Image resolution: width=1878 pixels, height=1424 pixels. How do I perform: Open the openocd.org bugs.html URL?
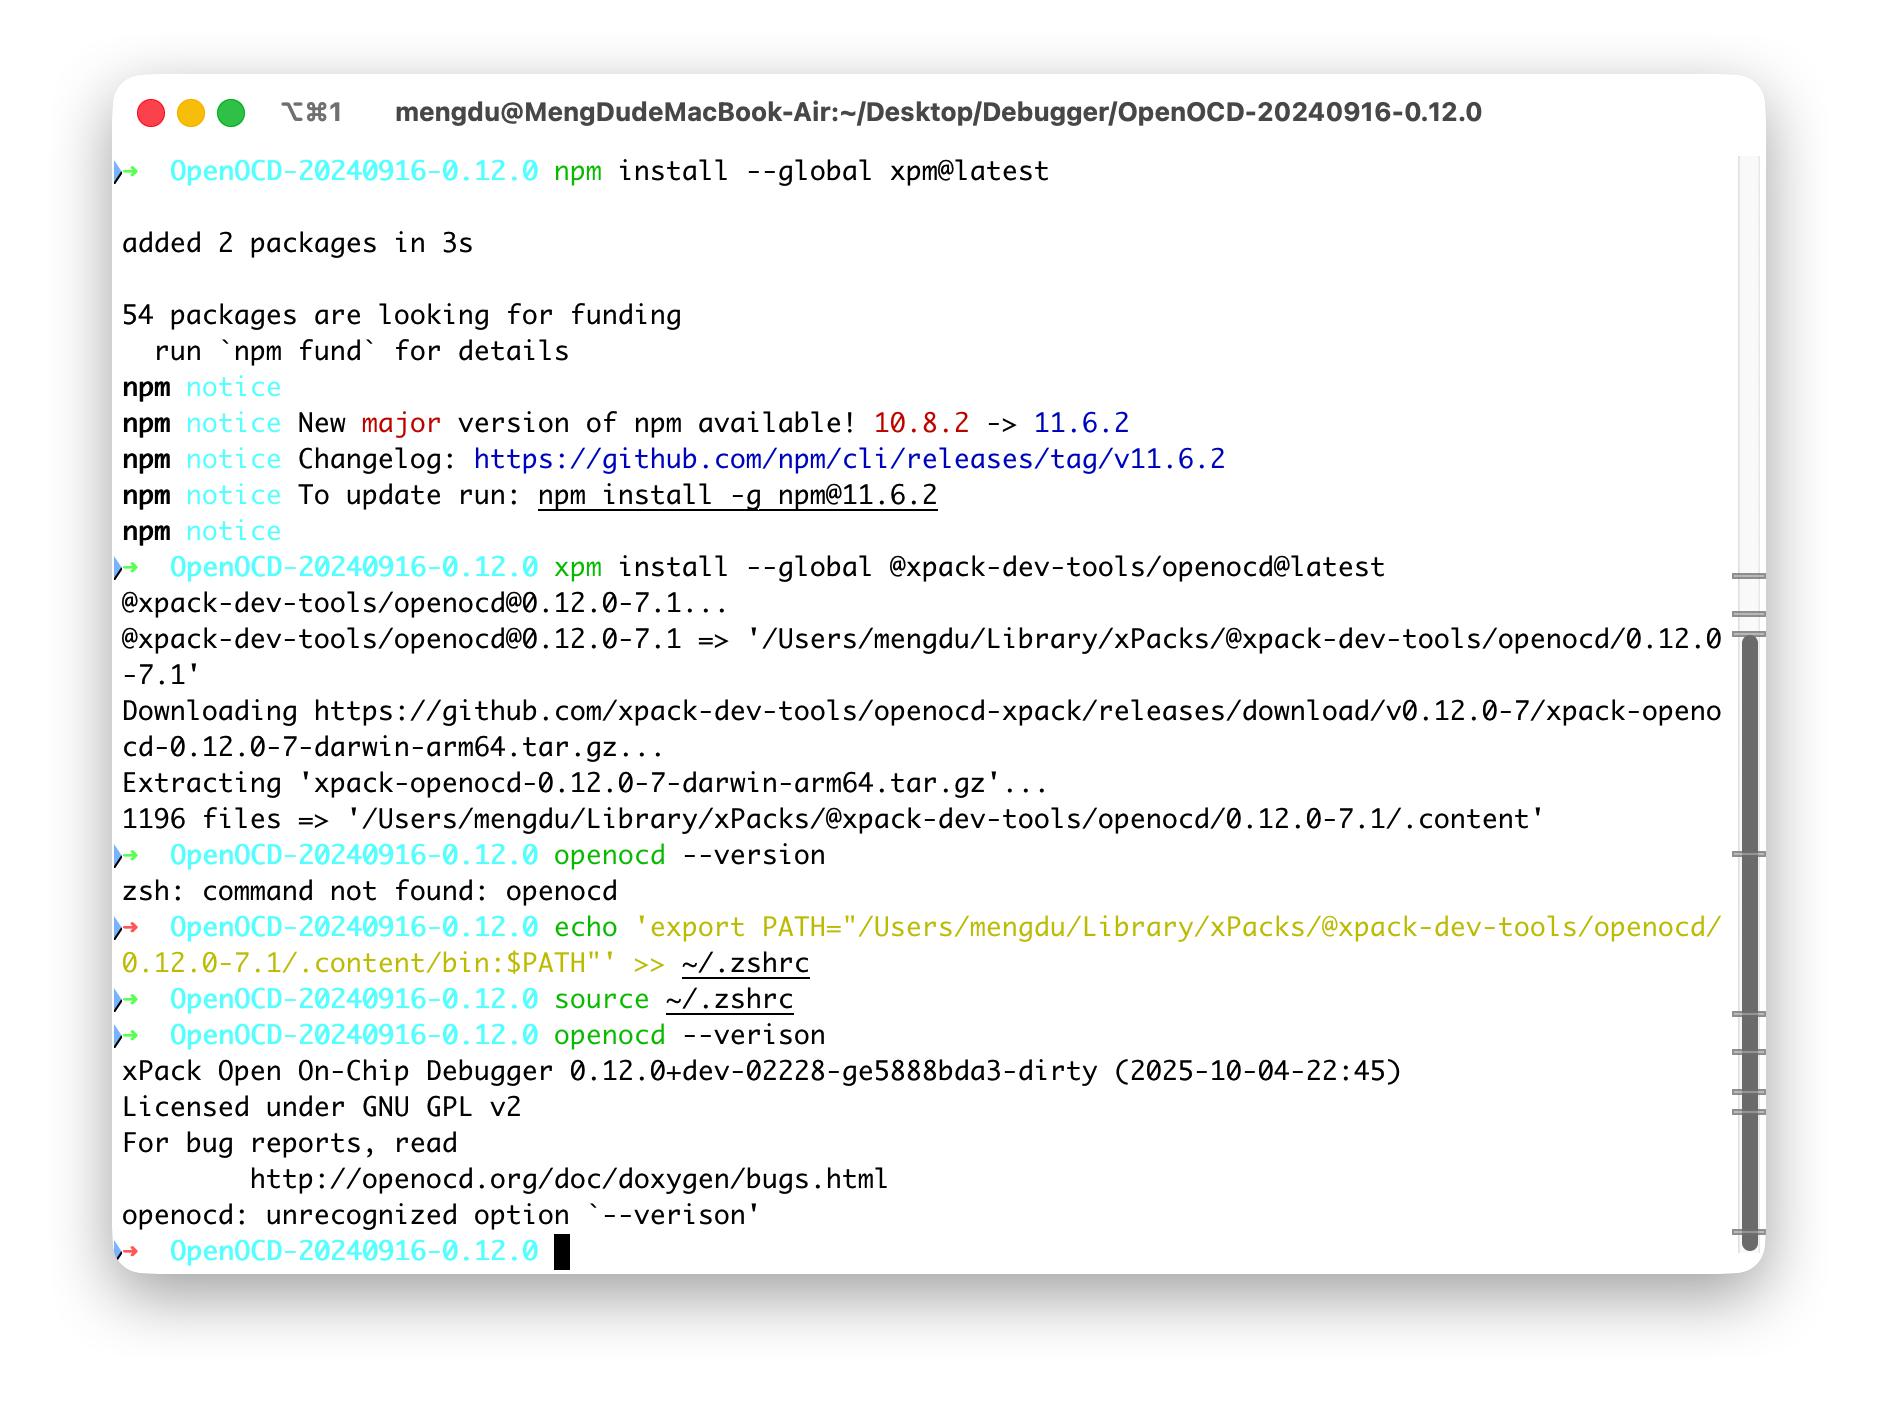[568, 1179]
